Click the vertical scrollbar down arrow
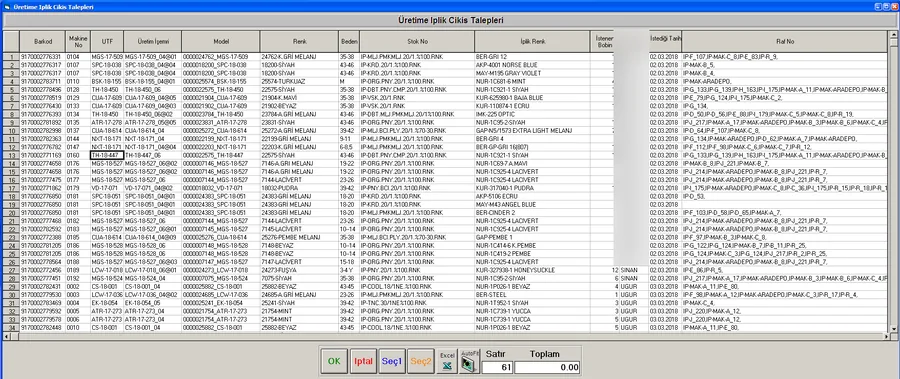The height and width of the screenshot is (379, 900). tap(893, 328)
